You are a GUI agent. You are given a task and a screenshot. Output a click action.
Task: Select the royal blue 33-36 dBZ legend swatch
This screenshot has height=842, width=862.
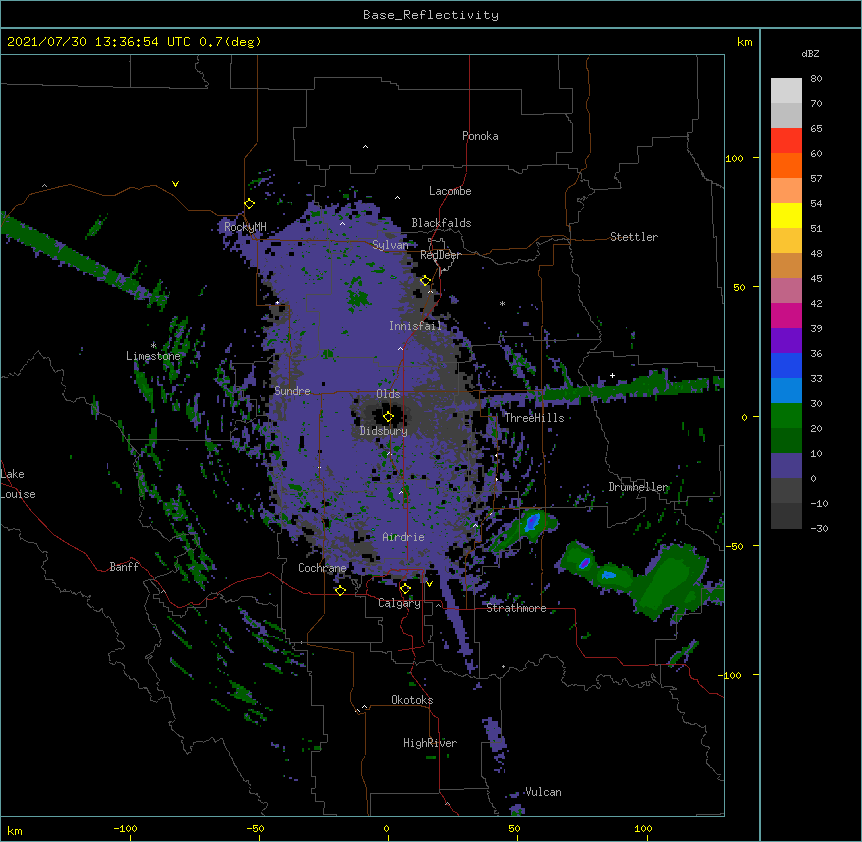coord(786,365)
